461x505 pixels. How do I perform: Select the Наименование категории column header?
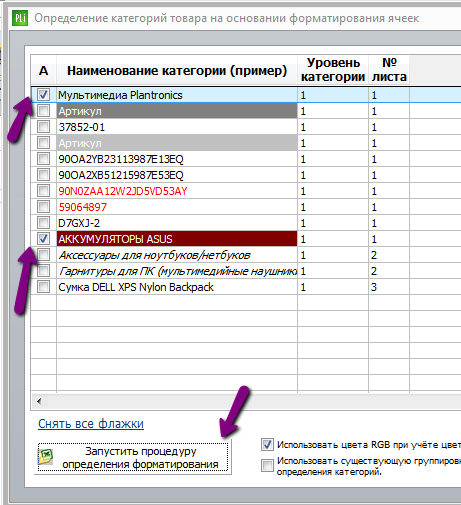click(x=177, y=70)
